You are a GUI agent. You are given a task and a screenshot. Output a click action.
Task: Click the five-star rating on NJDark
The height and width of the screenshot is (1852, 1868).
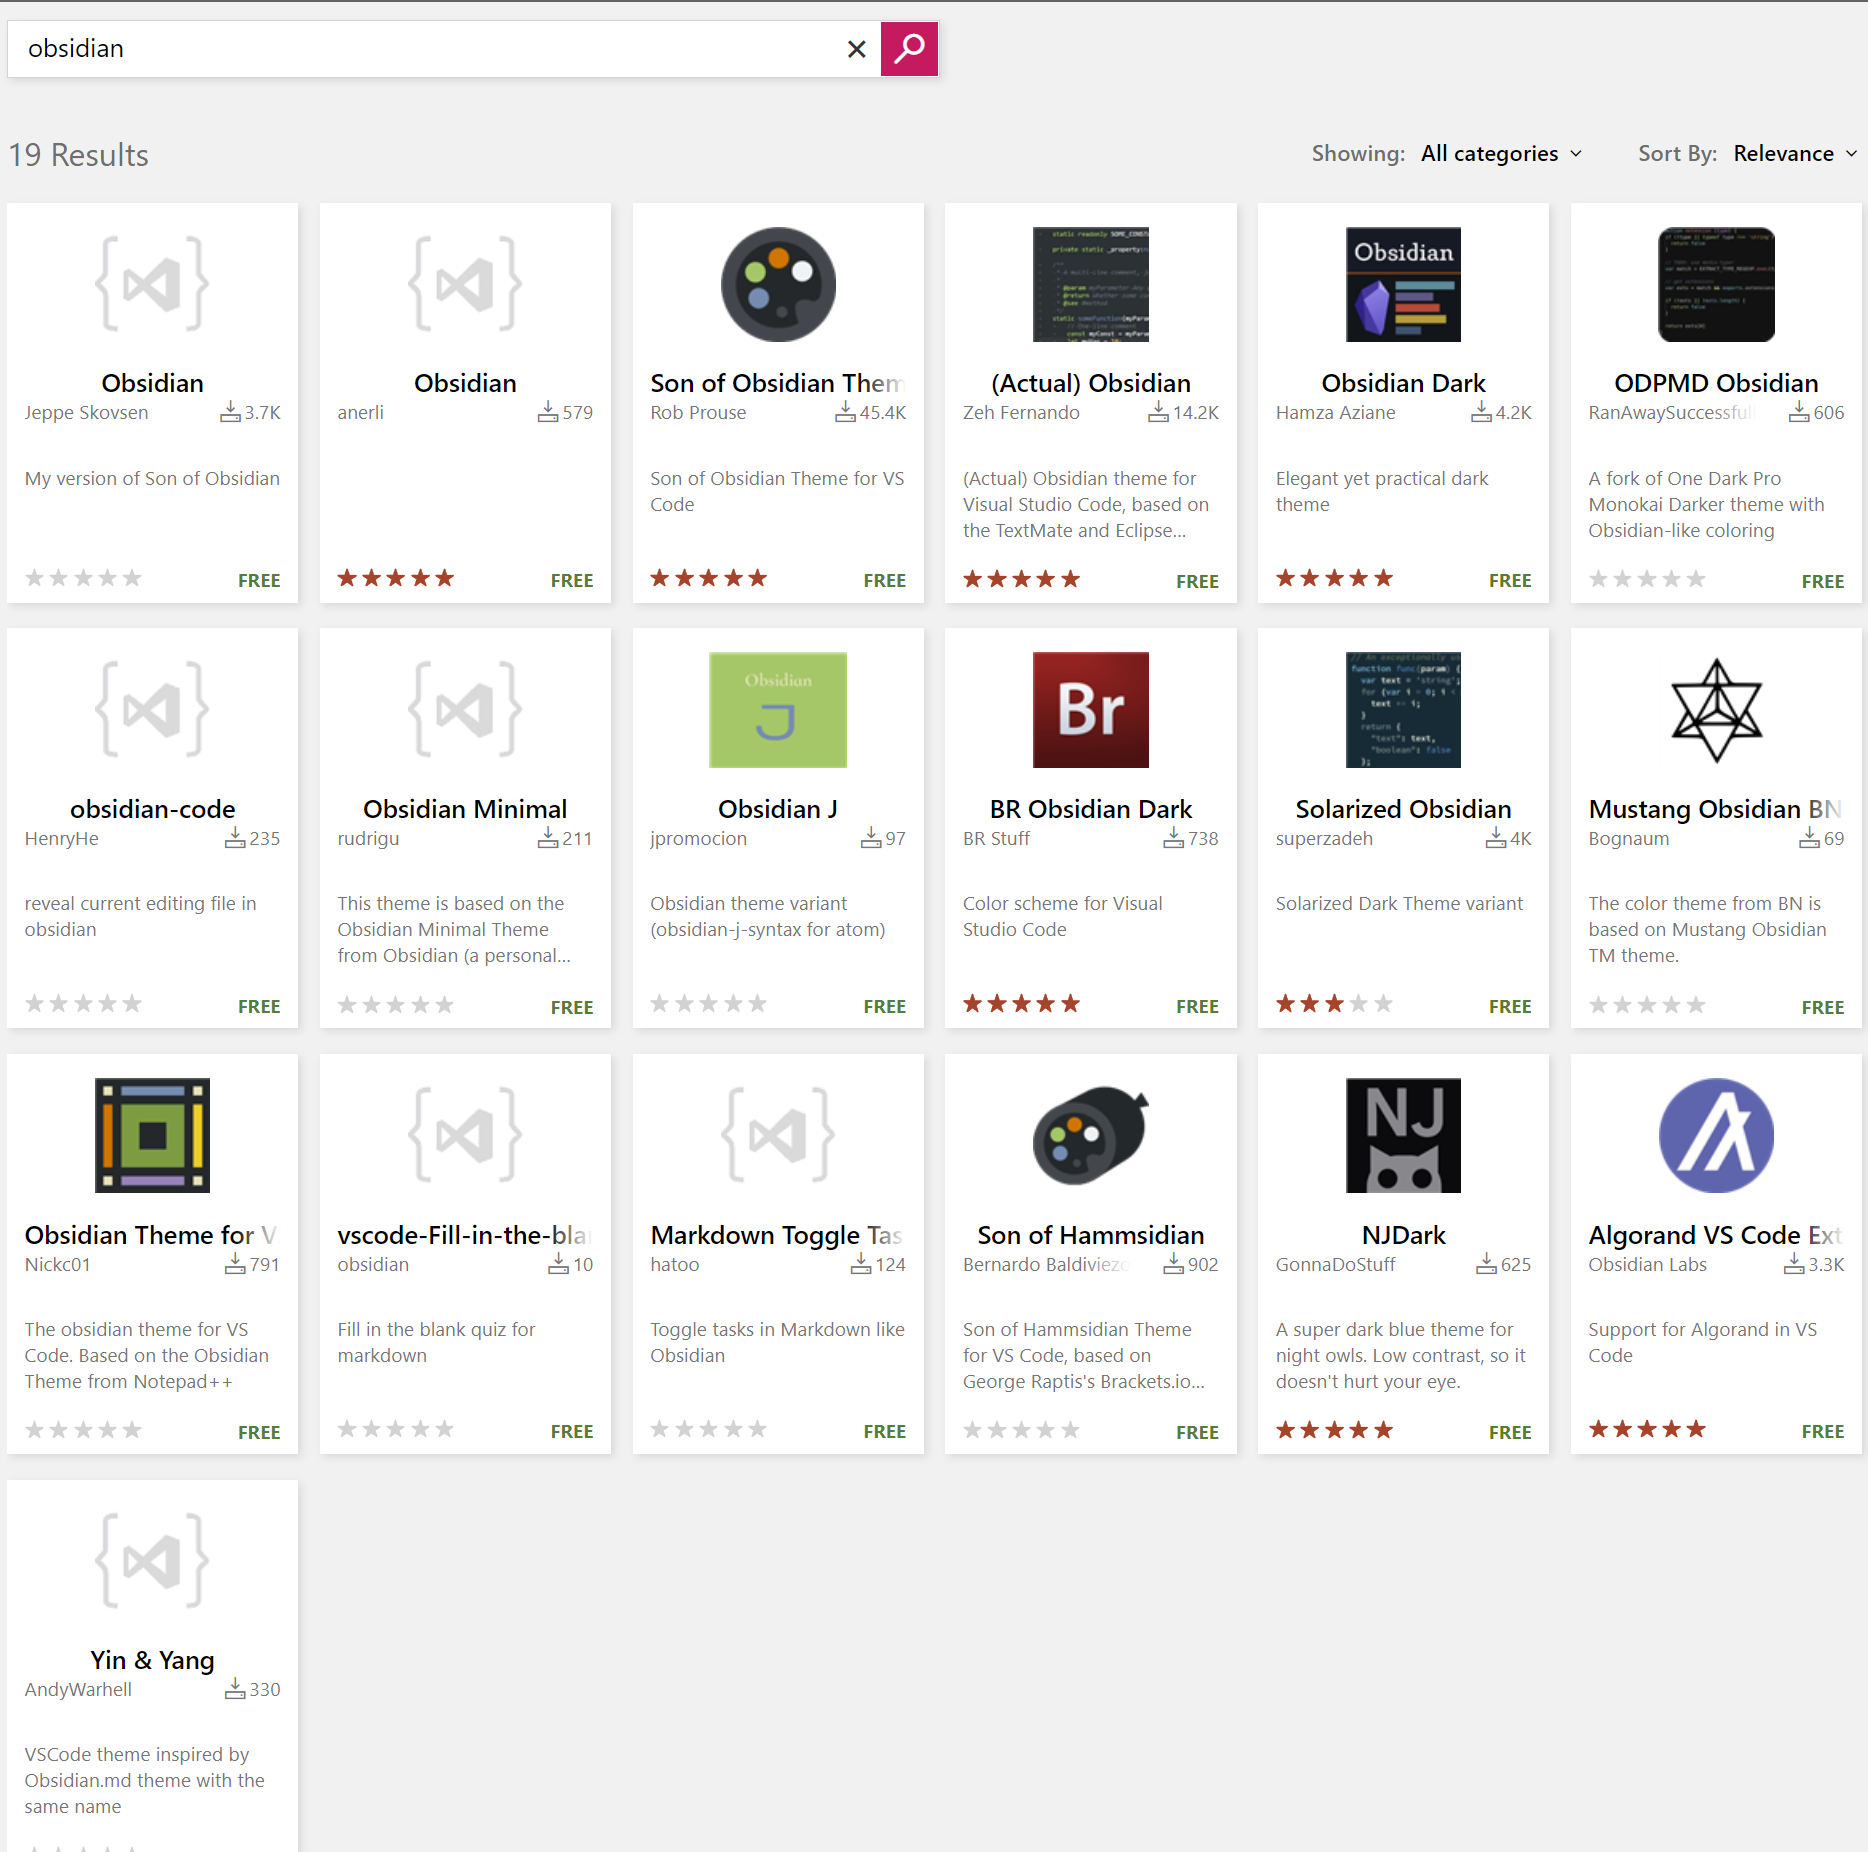1333,1429
